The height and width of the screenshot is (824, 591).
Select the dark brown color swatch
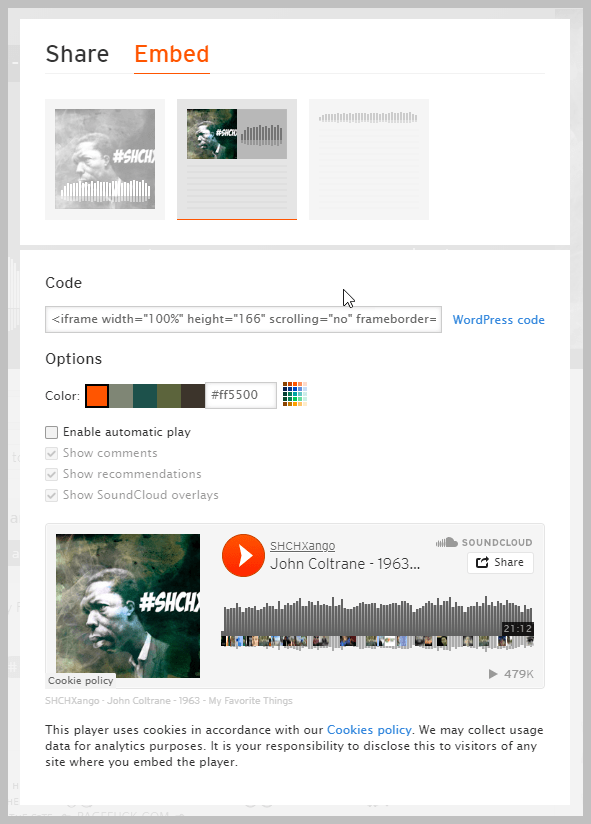(193, 396)
